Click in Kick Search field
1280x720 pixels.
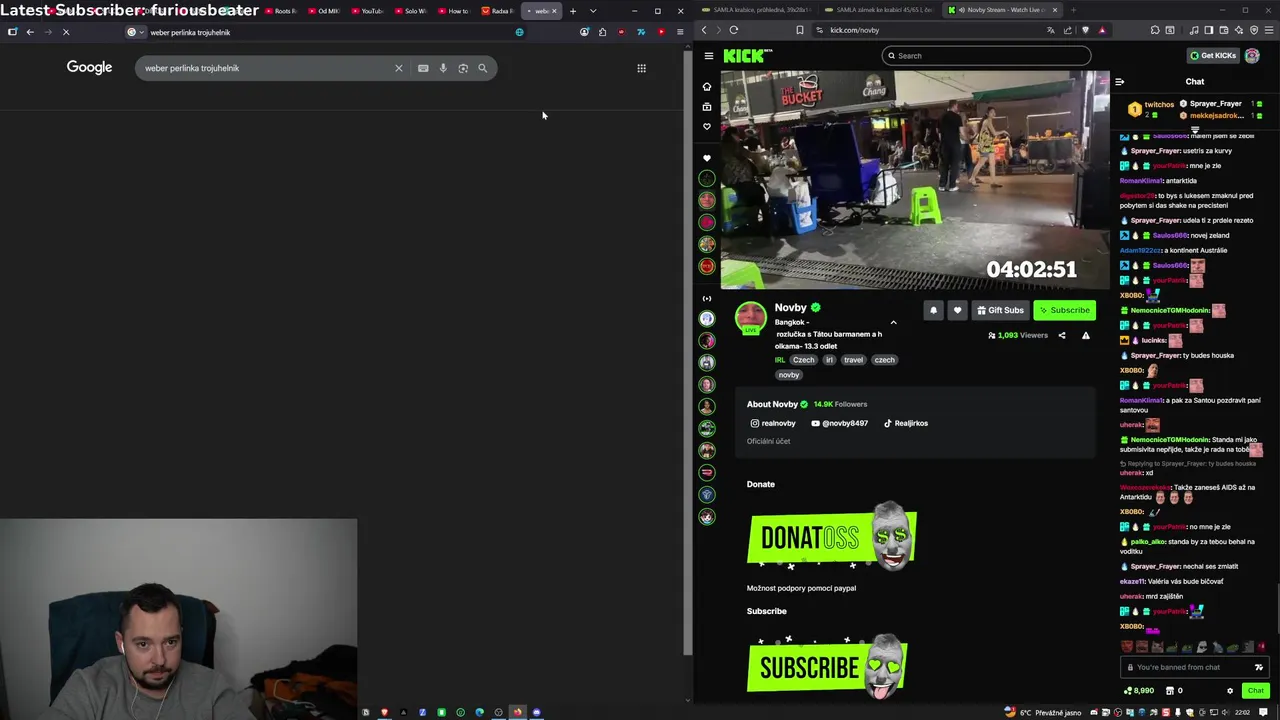pos(986,56)
